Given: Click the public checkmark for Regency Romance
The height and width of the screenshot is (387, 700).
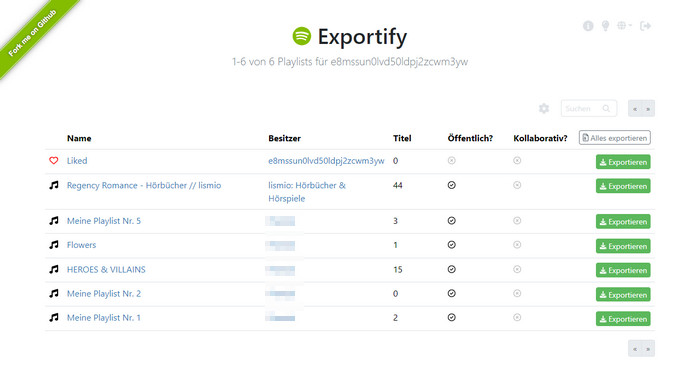Looking at the screenshot, I should [x=451, y=185].
